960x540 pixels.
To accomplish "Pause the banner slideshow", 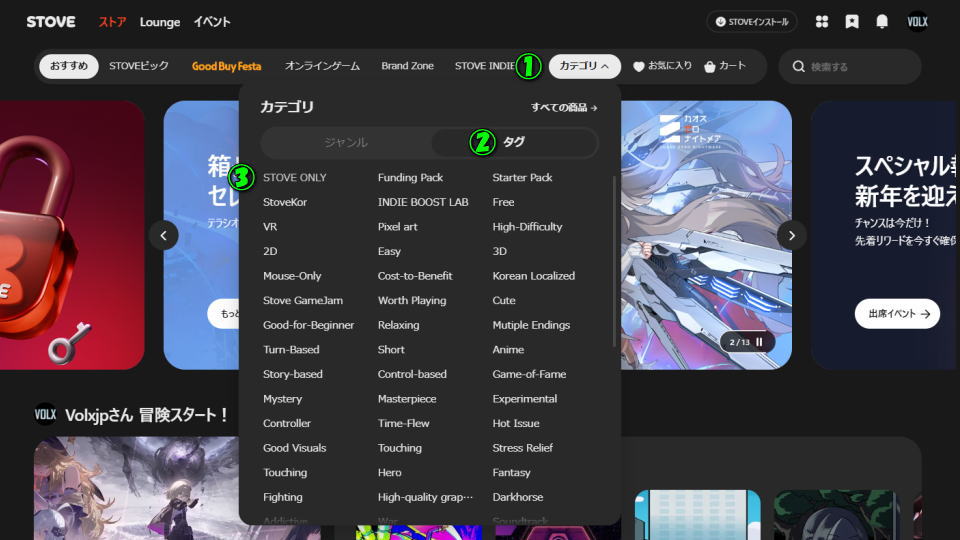I will pos(759,342).
